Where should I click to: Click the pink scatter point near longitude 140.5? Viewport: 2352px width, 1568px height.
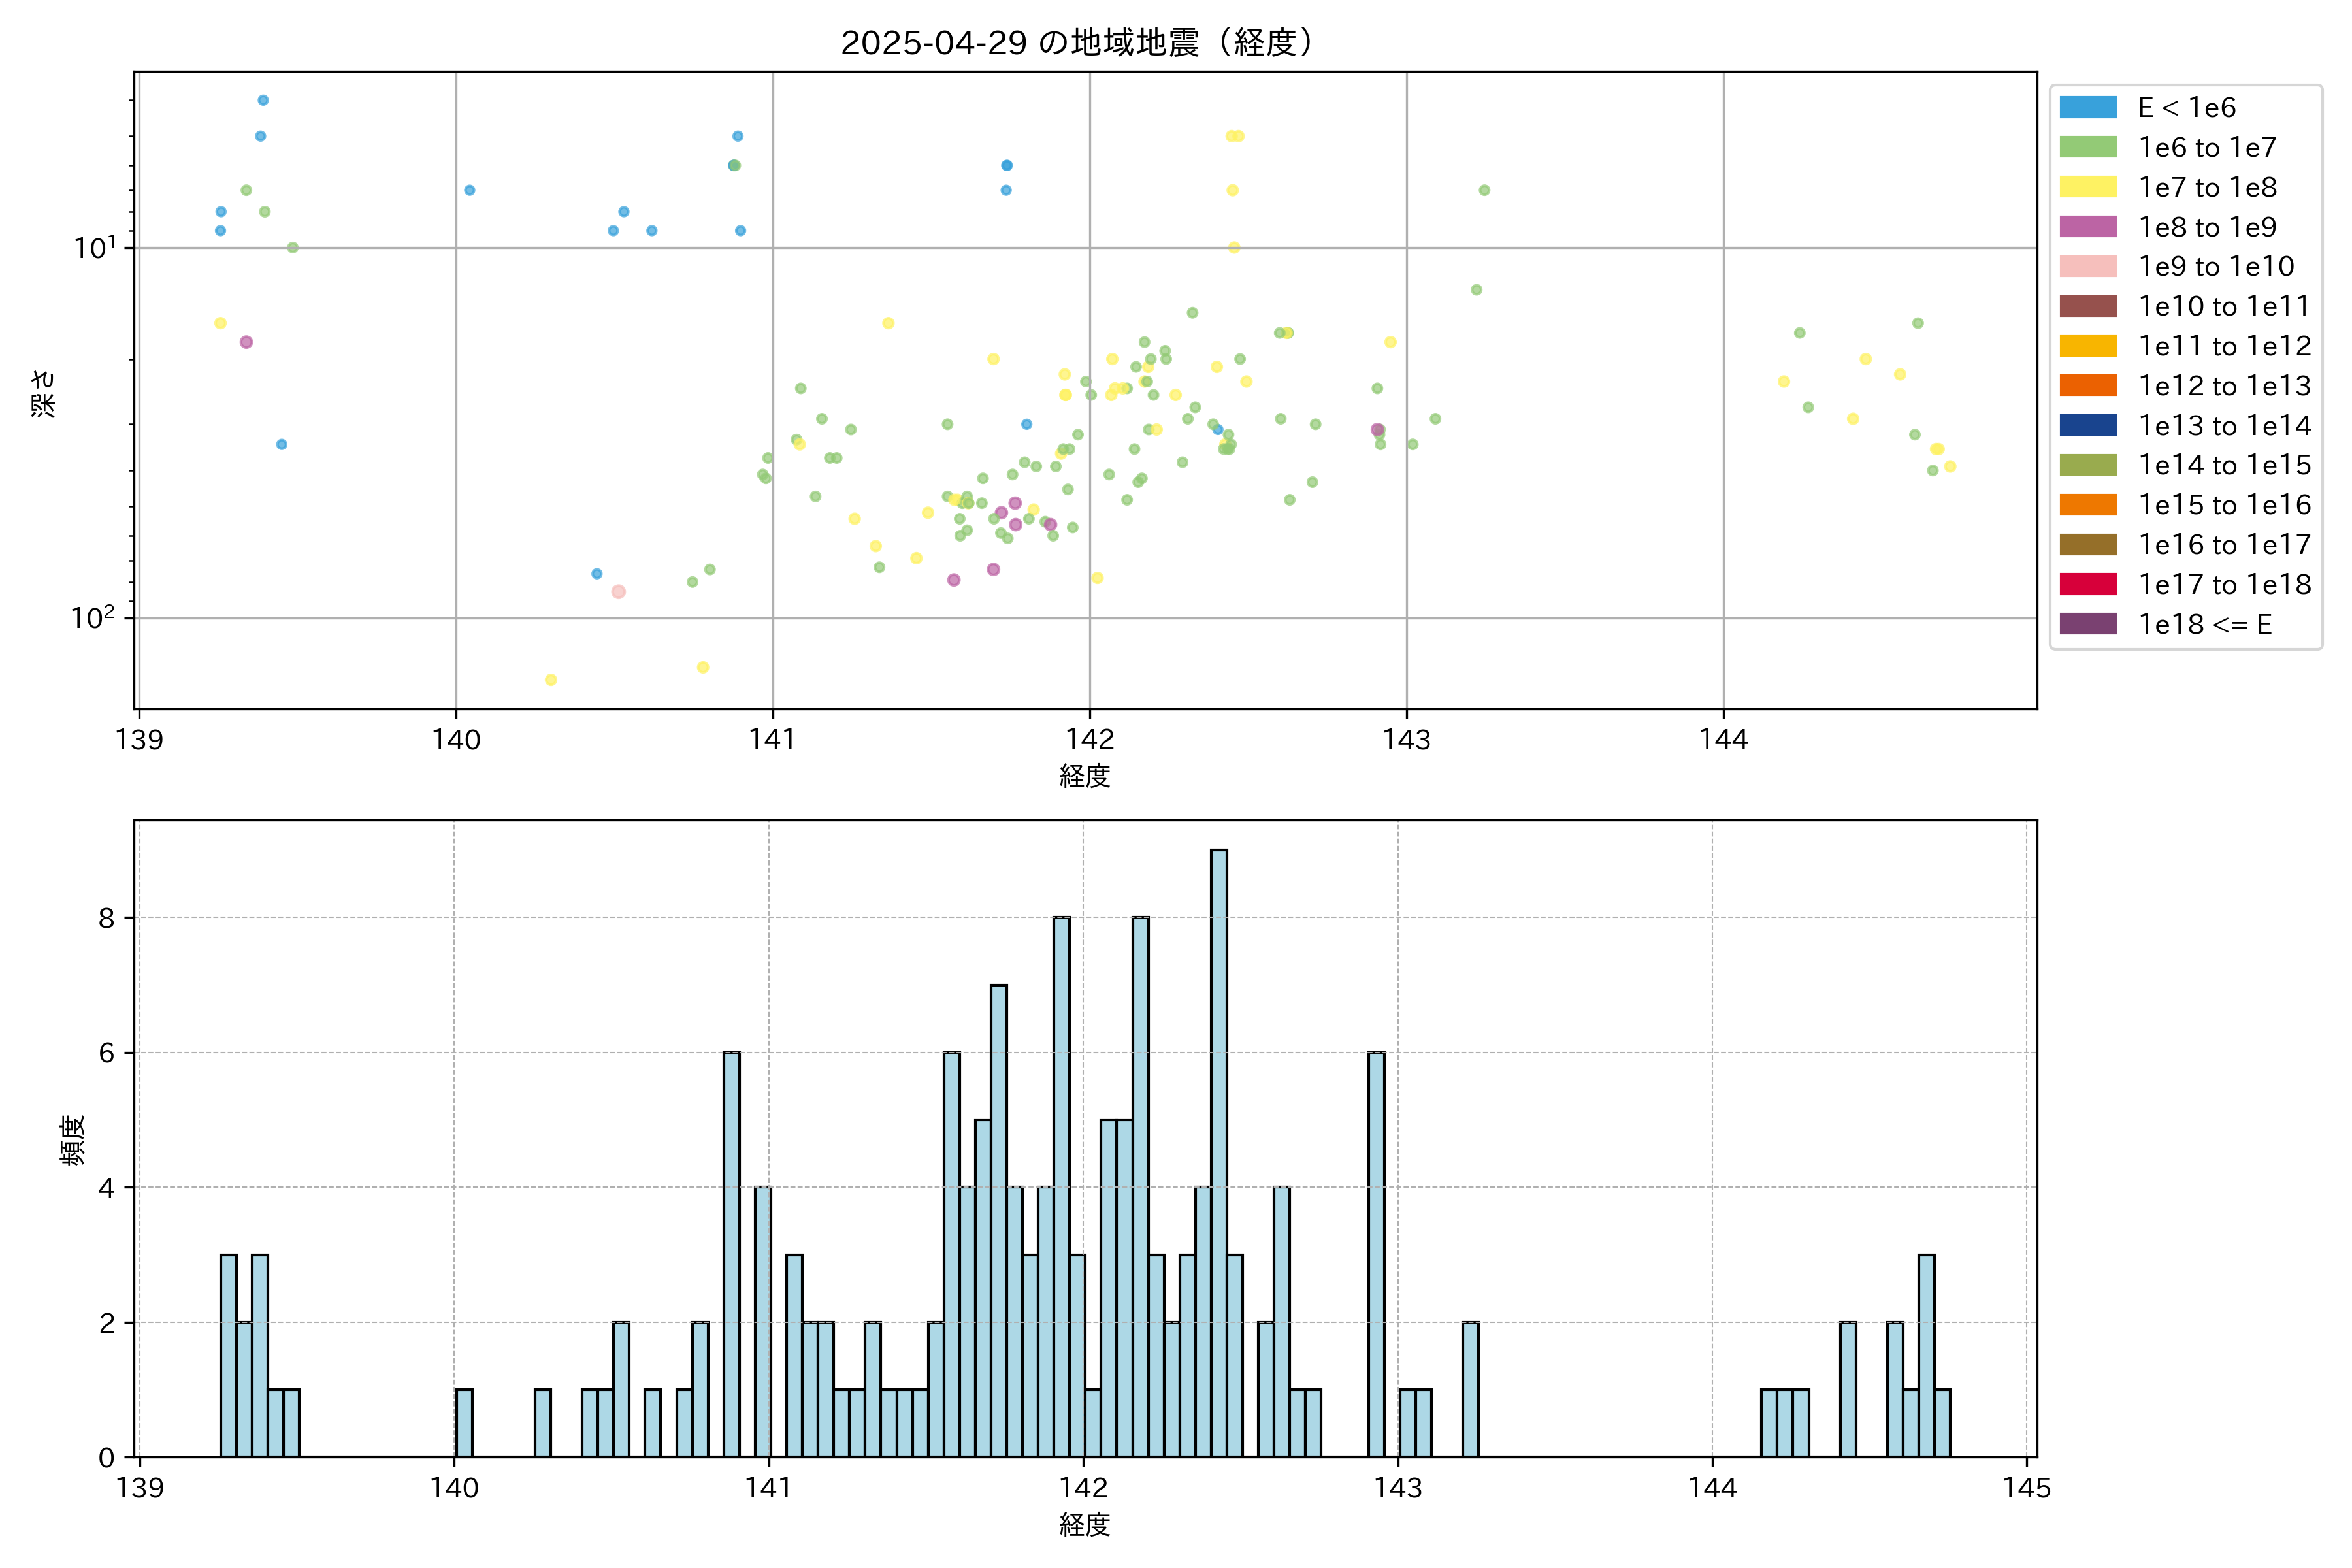click(x=618, y=592)
